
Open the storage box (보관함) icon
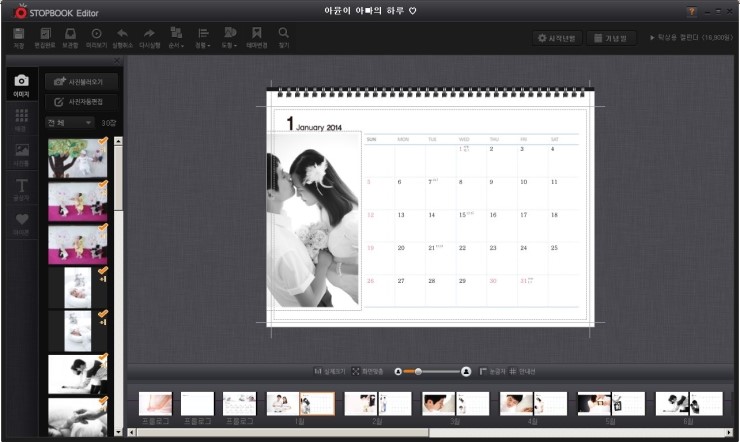pyautogui.click(x=70, y=37)
